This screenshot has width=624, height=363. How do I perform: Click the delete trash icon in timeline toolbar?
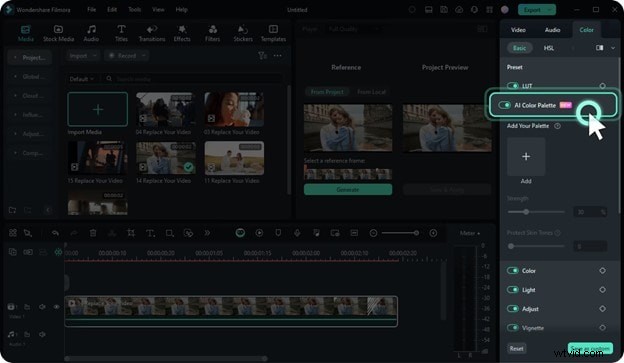click(x=93, y=233)
